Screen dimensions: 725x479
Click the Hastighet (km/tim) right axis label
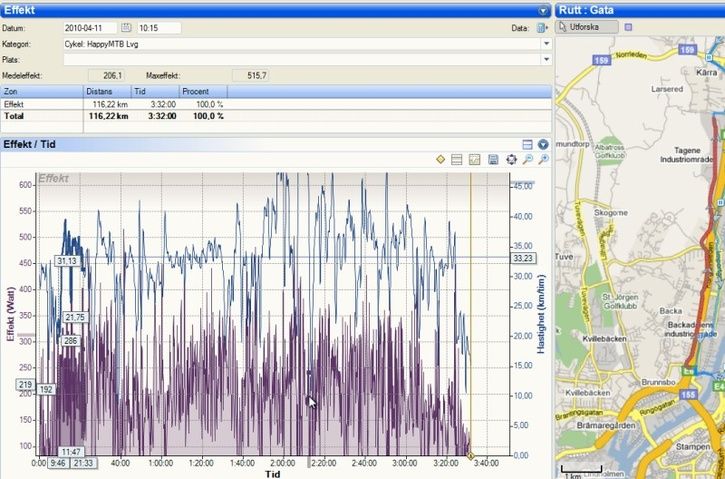(541, 314)
